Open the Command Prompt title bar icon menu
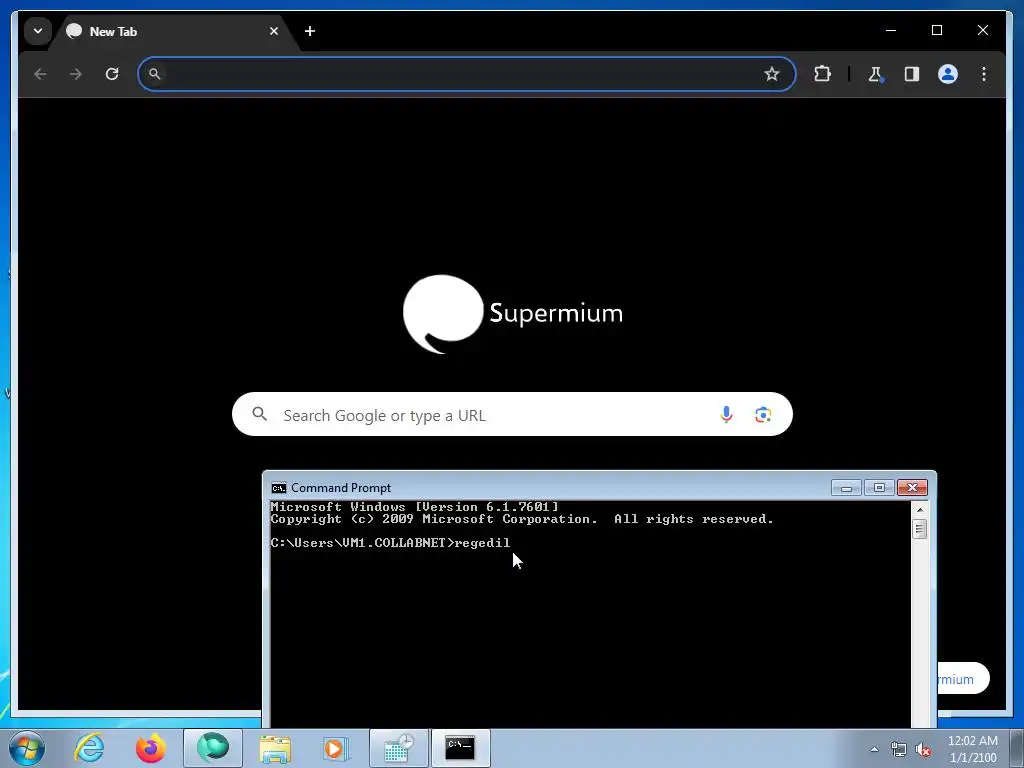Screen dimensions: 1024x768 279,488
